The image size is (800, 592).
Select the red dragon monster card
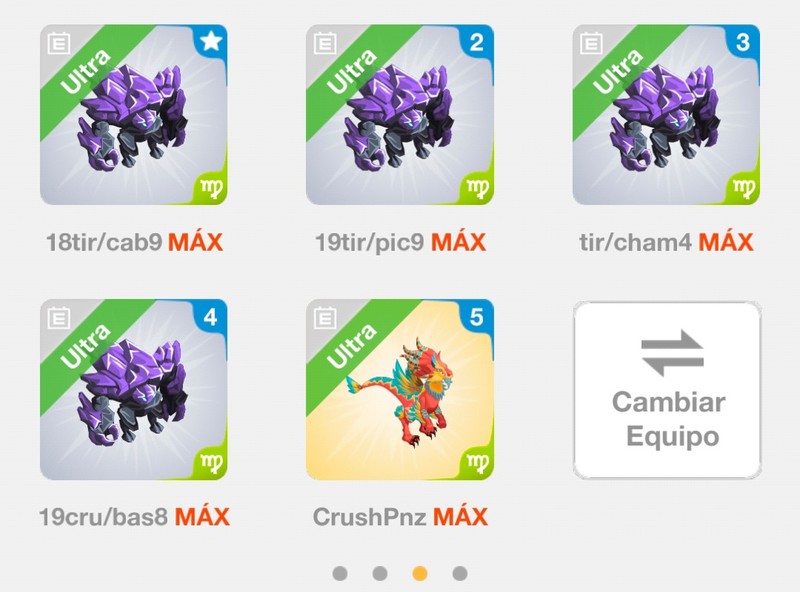[400, 389]
